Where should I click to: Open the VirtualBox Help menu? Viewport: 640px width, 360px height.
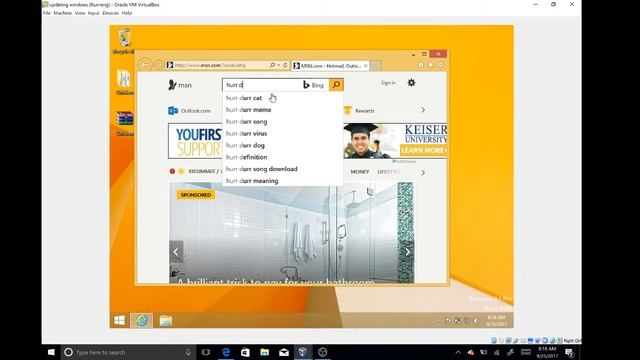[x=127, y=13]
